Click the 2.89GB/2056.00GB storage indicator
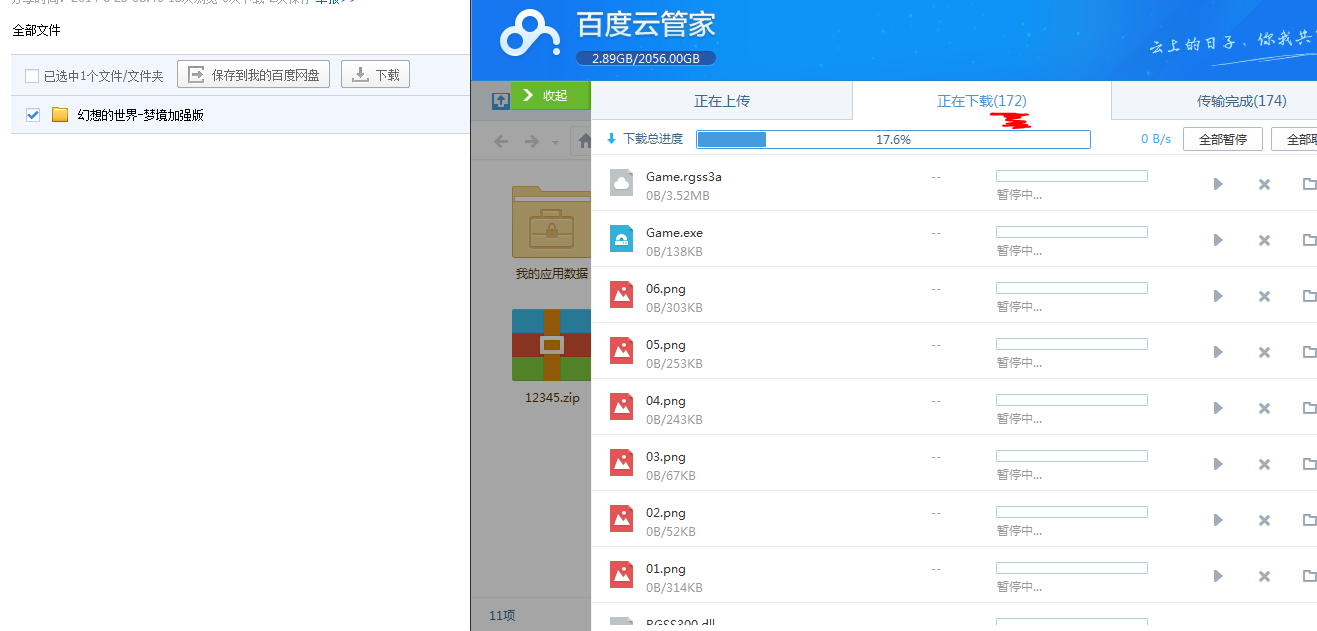The image size is (1317, 631). point(646,58)
